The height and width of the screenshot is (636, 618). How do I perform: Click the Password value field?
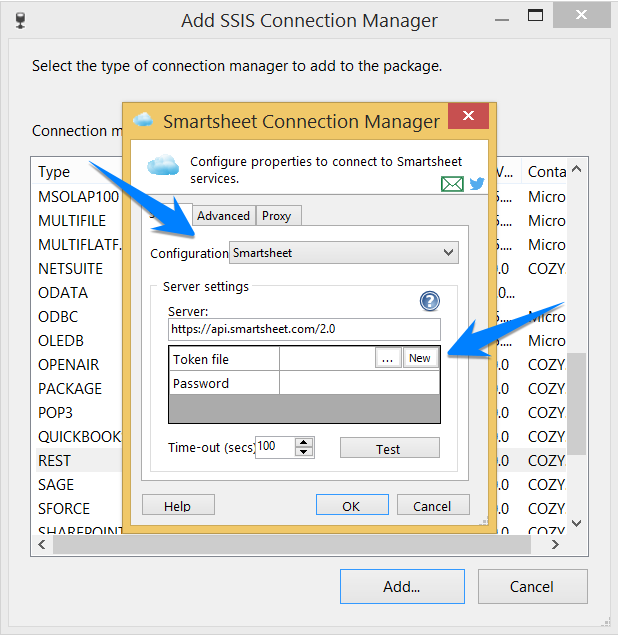coord(359,383)
